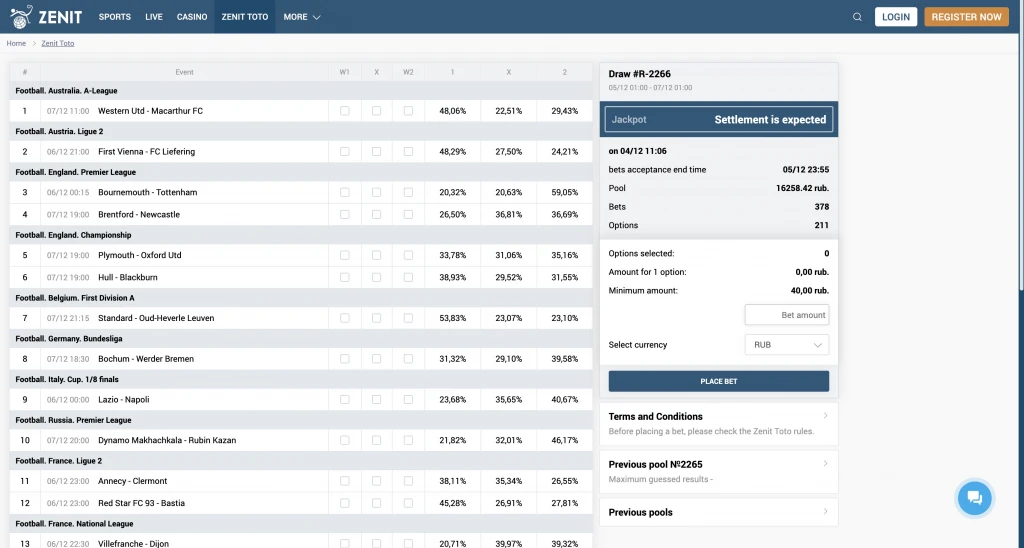
Task: Go to the CASINO section
Action: coord(192,17)
